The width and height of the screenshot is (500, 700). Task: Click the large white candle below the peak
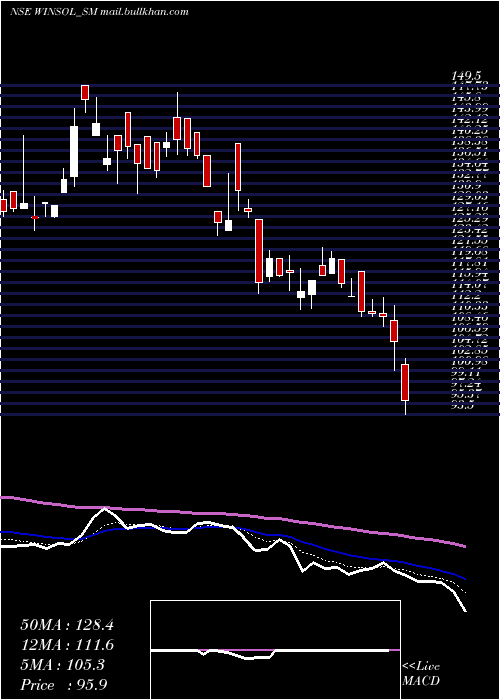[74, 151]
